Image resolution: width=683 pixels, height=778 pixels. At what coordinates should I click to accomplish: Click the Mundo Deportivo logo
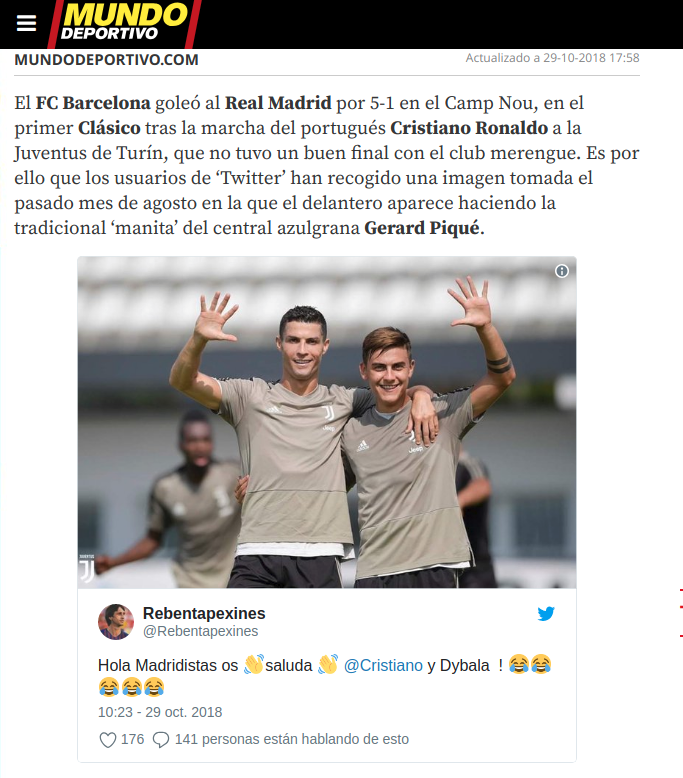pos(124,23)
